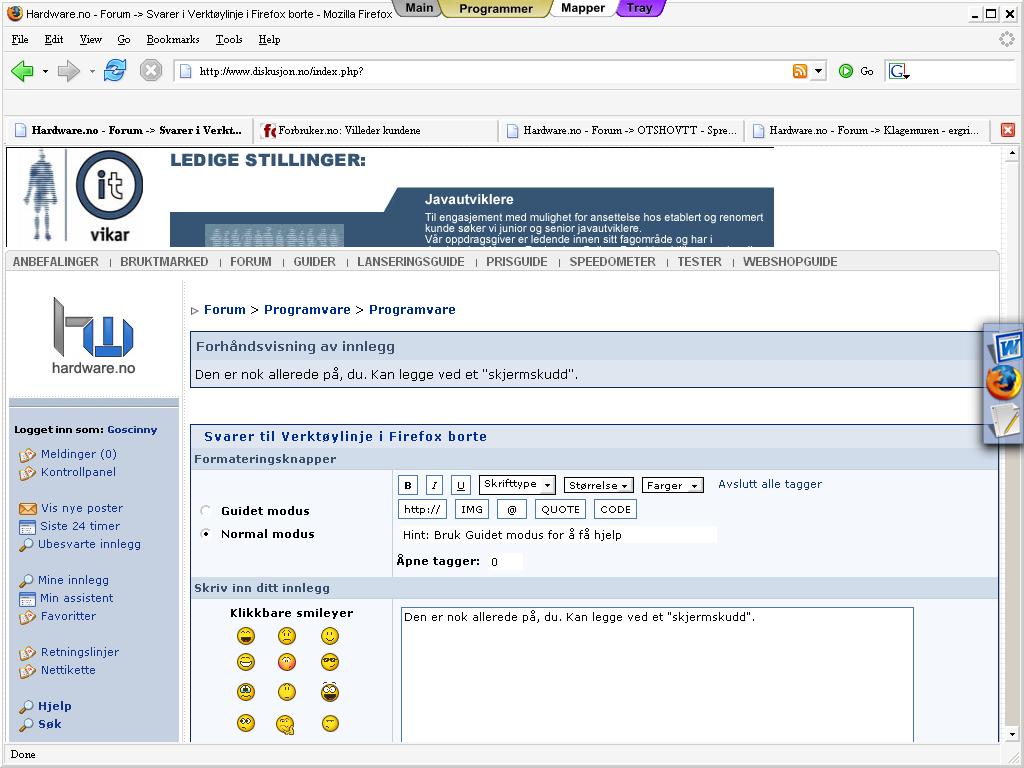Open the PRISGUIDE navigation link

point(517,261)
